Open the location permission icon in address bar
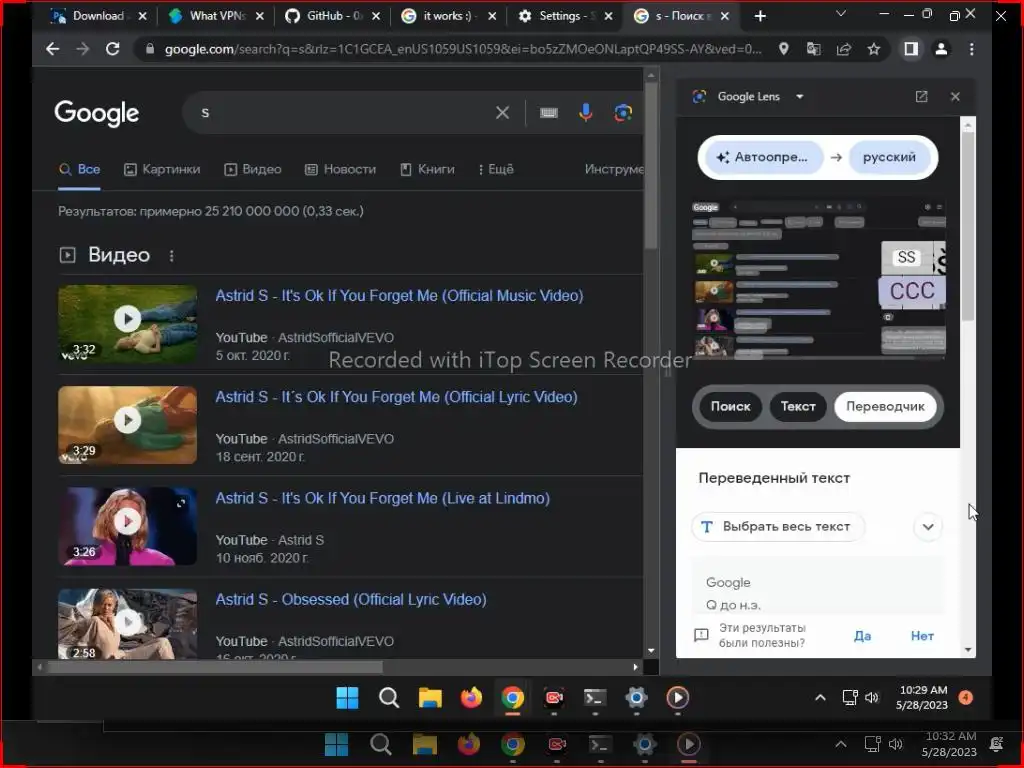Viewport: 1024px width, 768px height. point(784,49)
